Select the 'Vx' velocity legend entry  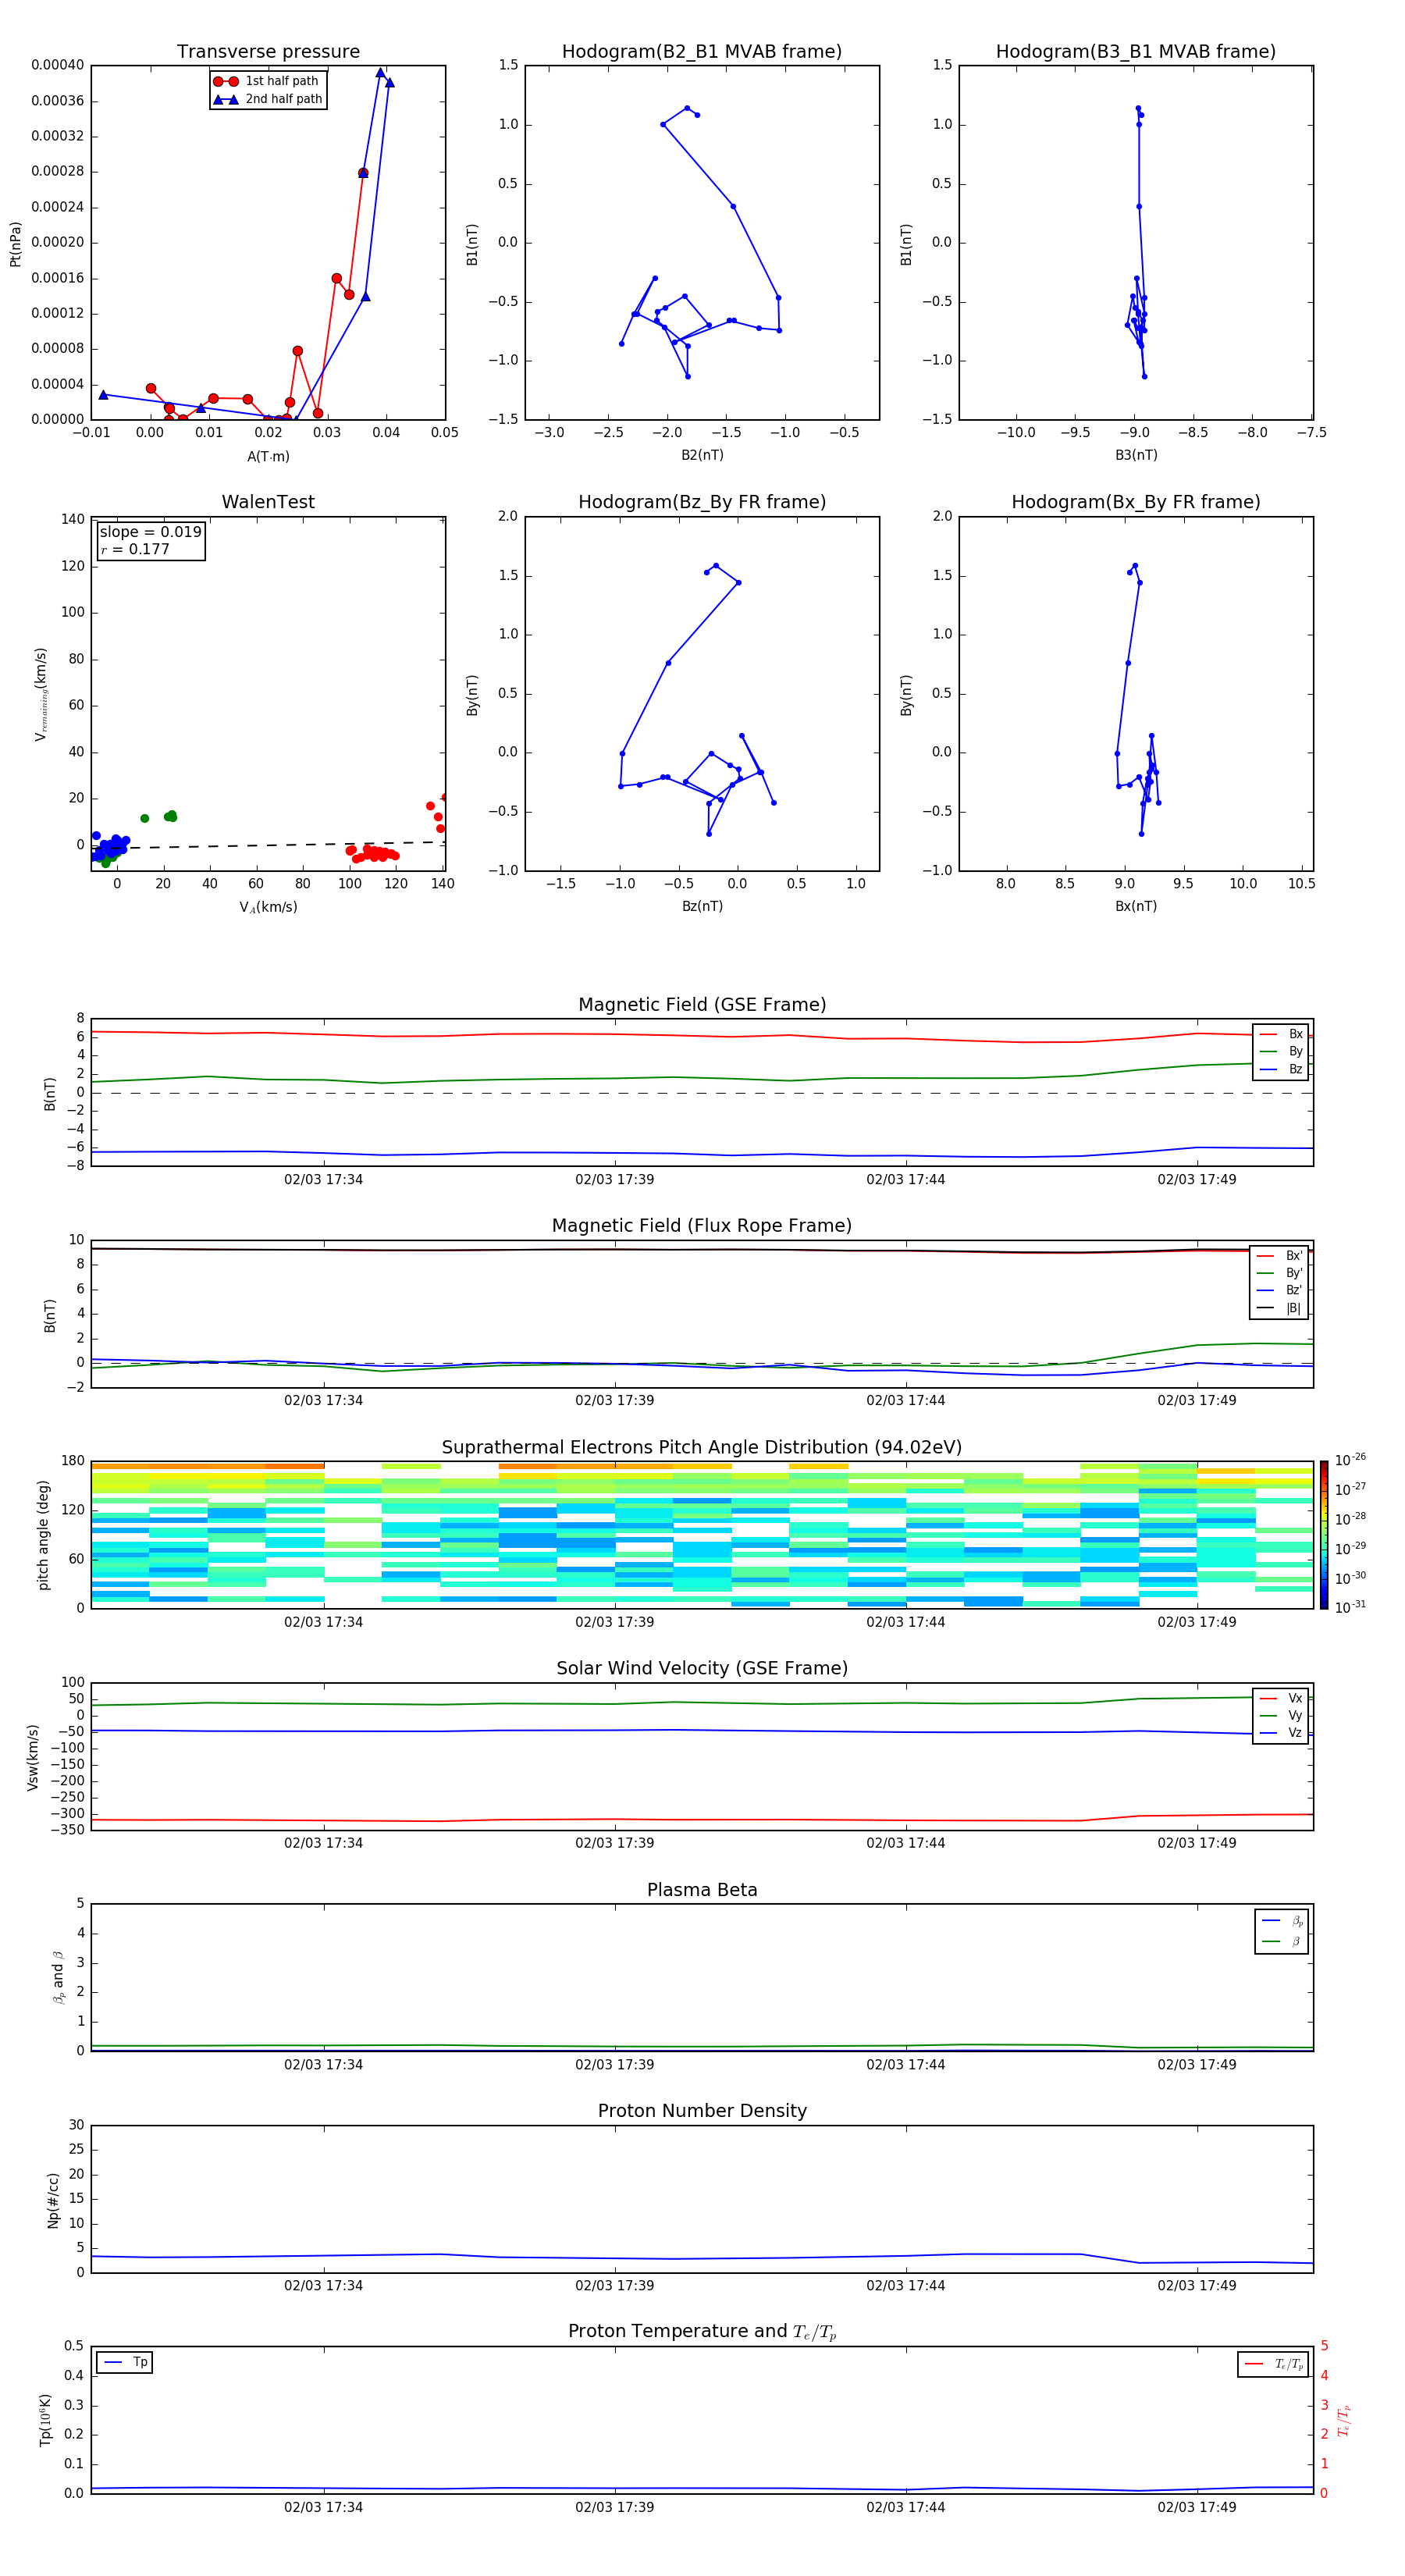(1281, 1698)
